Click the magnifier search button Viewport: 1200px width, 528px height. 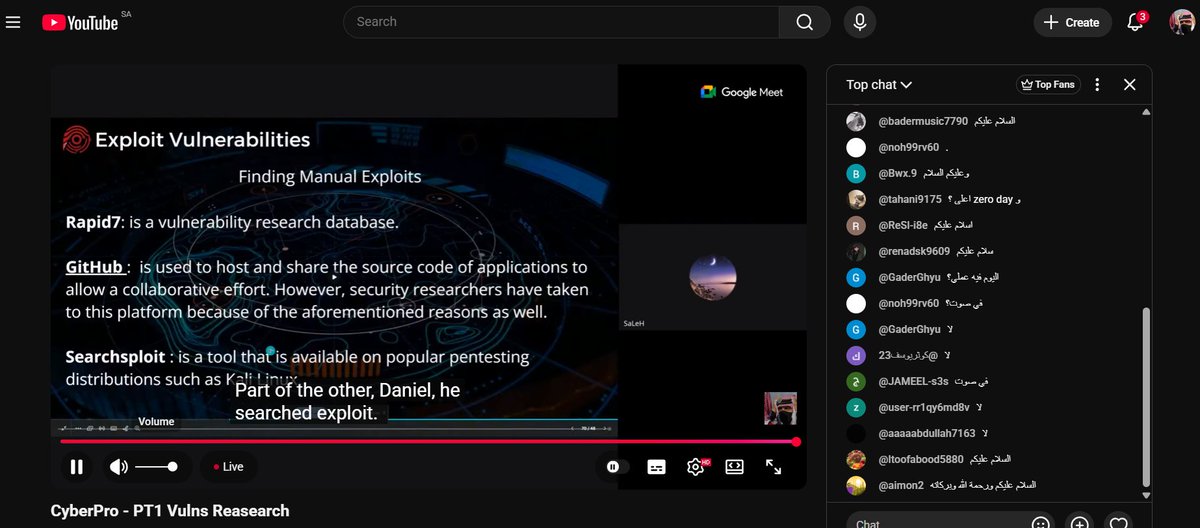pyautogui.click(x=805, y=22)
